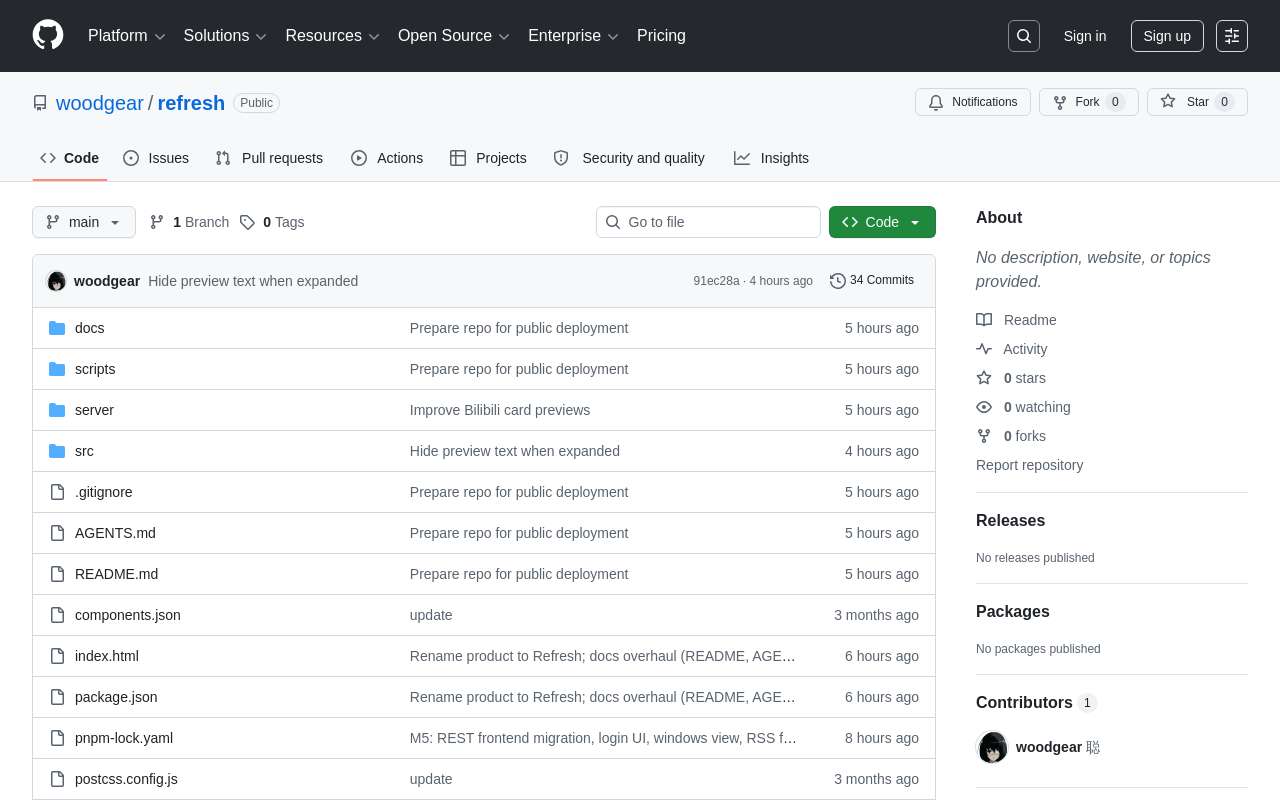Image resolution: width=1280 pixels, height=800 pixels.
Task: Open the Pricing page link
Action: click(x=661, y=36)
